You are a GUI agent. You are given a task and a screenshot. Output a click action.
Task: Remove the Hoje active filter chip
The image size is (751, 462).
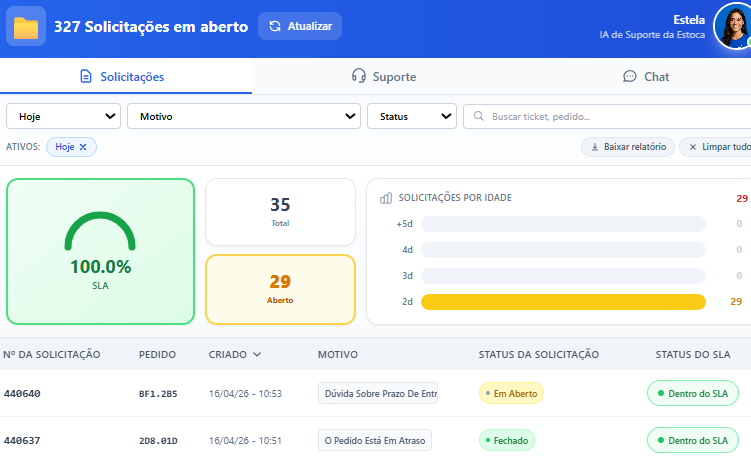click(x=83, y=147)
